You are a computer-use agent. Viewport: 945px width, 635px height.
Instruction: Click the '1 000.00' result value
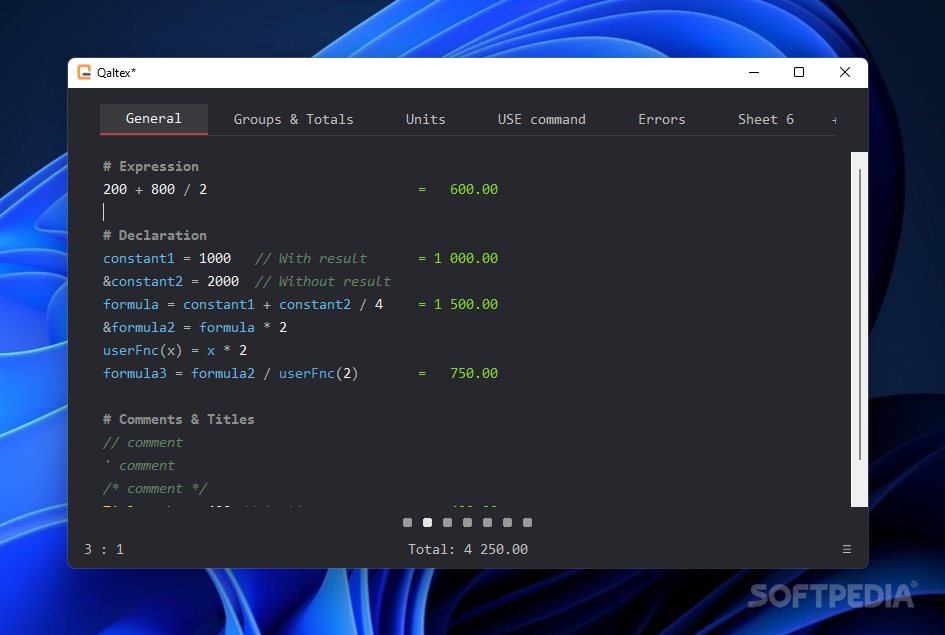tap(466, 258)
